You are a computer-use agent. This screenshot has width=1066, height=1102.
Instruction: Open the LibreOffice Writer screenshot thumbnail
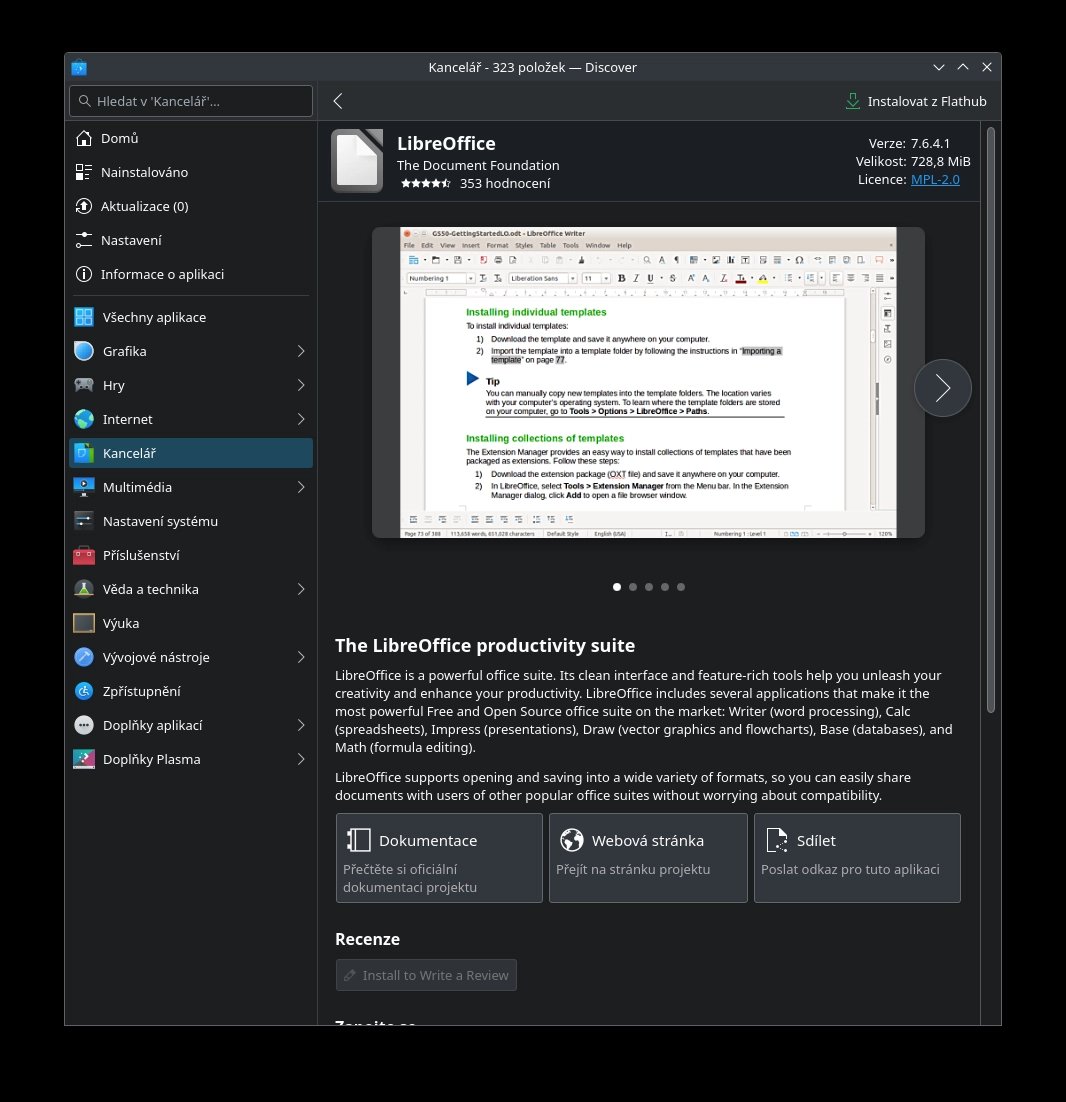click(648, 382)
